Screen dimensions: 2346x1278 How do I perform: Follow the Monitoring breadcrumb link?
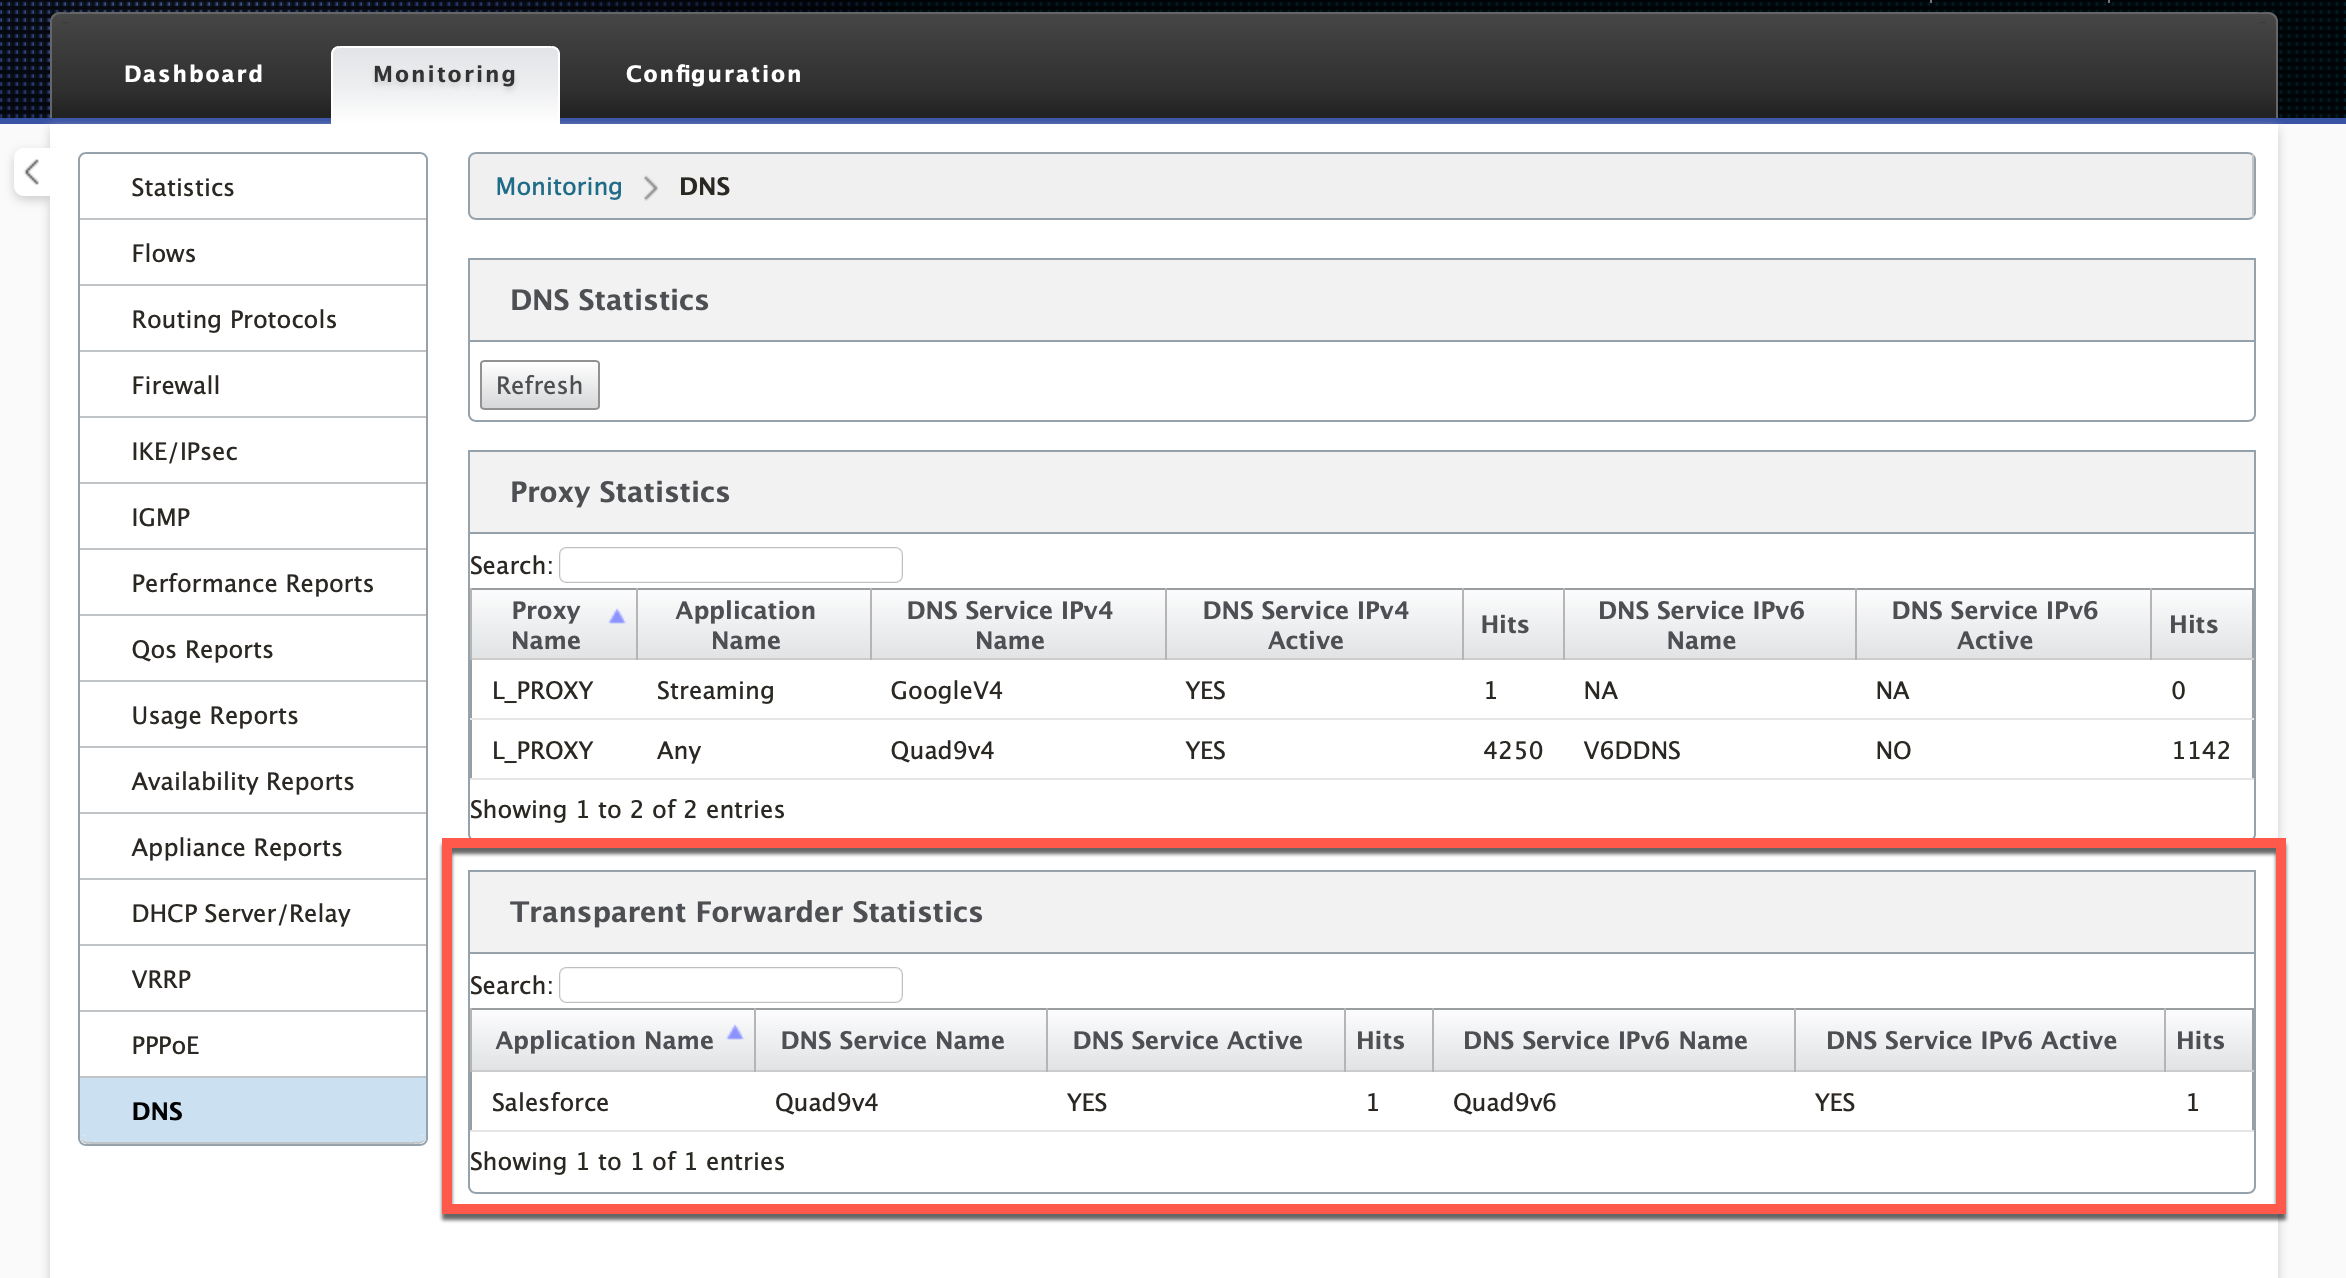tap(559, 187)
